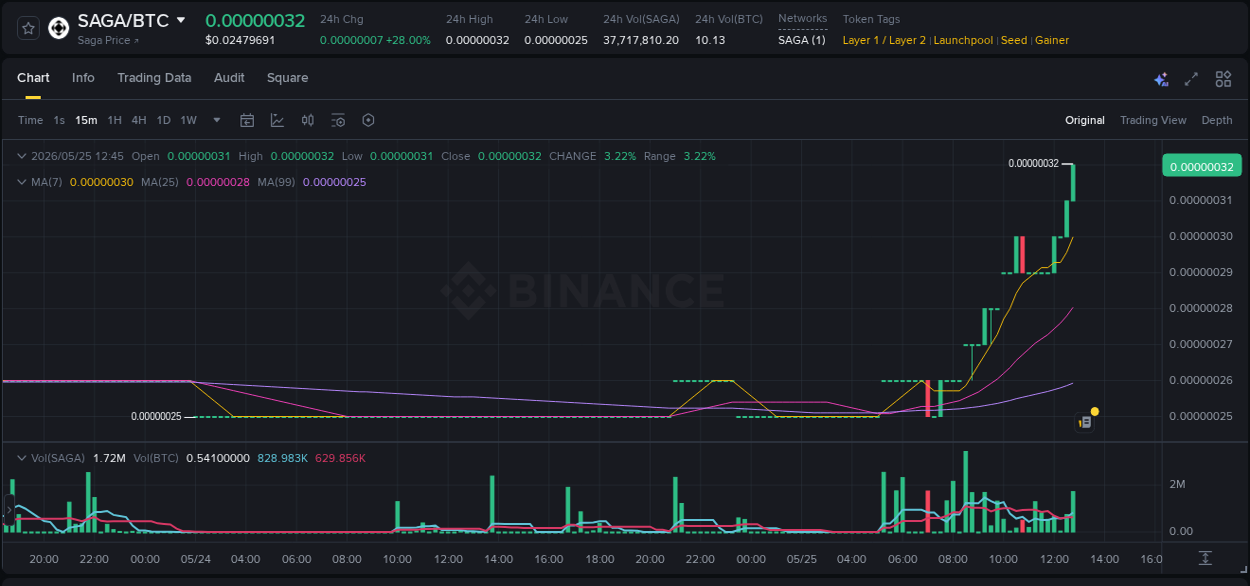Select the 1W interval
This screenshot has width=1250, height=586.
coord(188,120)
